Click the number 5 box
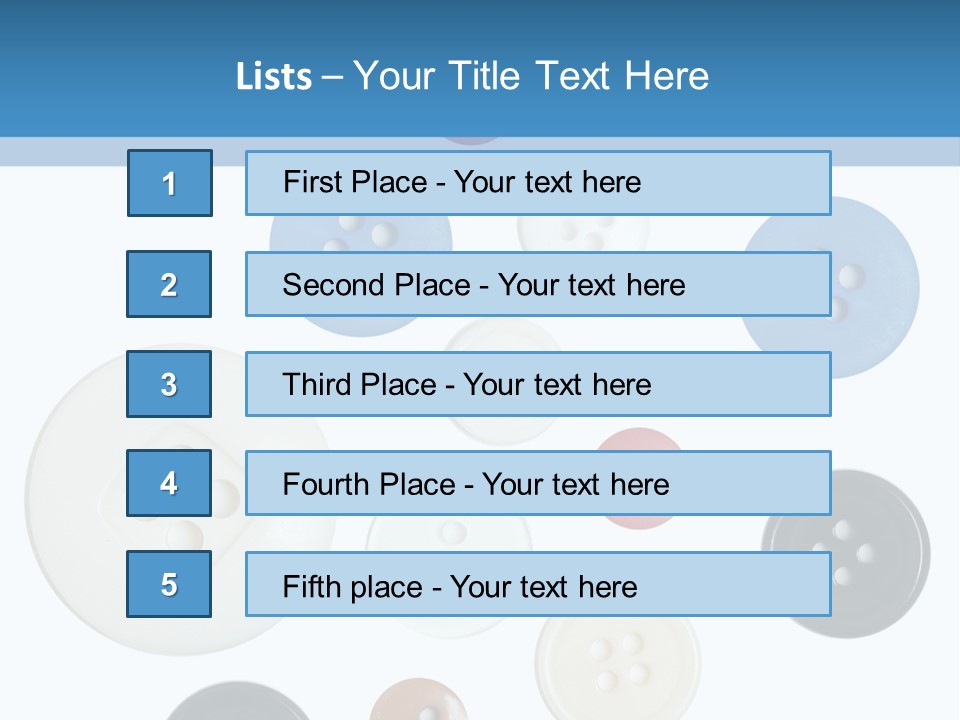960x720 pixels. point(169,584)
